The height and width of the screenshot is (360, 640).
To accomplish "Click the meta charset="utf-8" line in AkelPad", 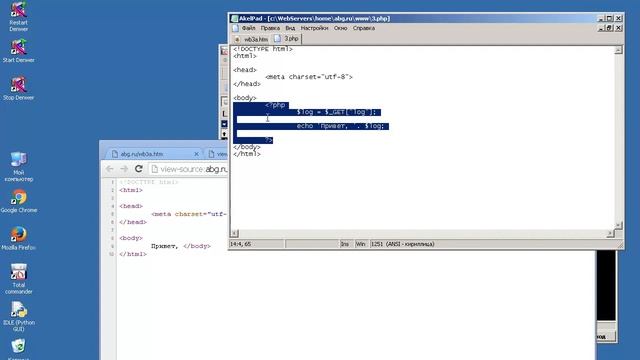I will (x=309, y=77).
